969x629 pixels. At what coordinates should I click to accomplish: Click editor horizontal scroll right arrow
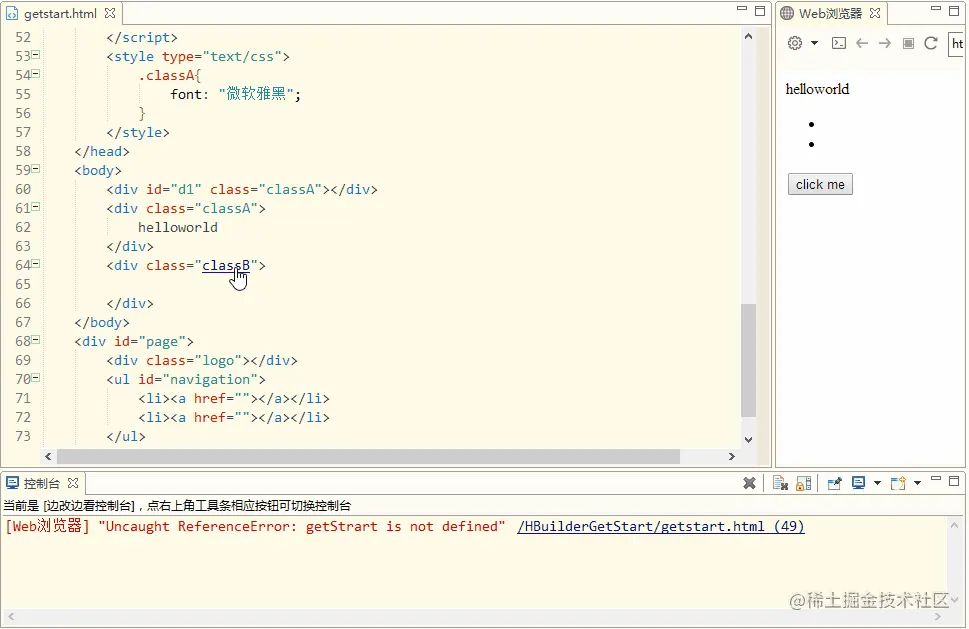pos(732,457)
